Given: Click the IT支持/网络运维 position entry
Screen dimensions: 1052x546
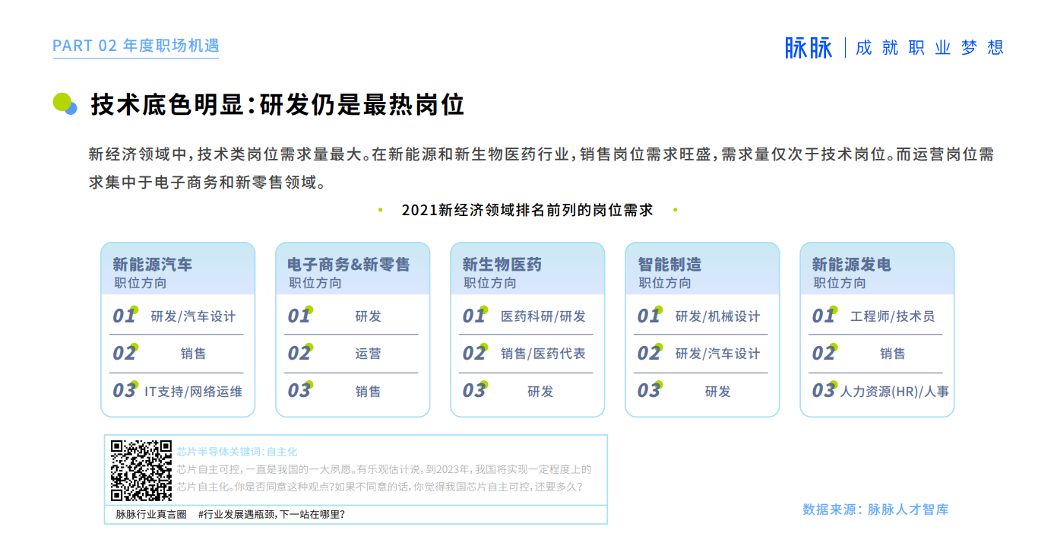Looking at the screenshot, I should 193,391.
